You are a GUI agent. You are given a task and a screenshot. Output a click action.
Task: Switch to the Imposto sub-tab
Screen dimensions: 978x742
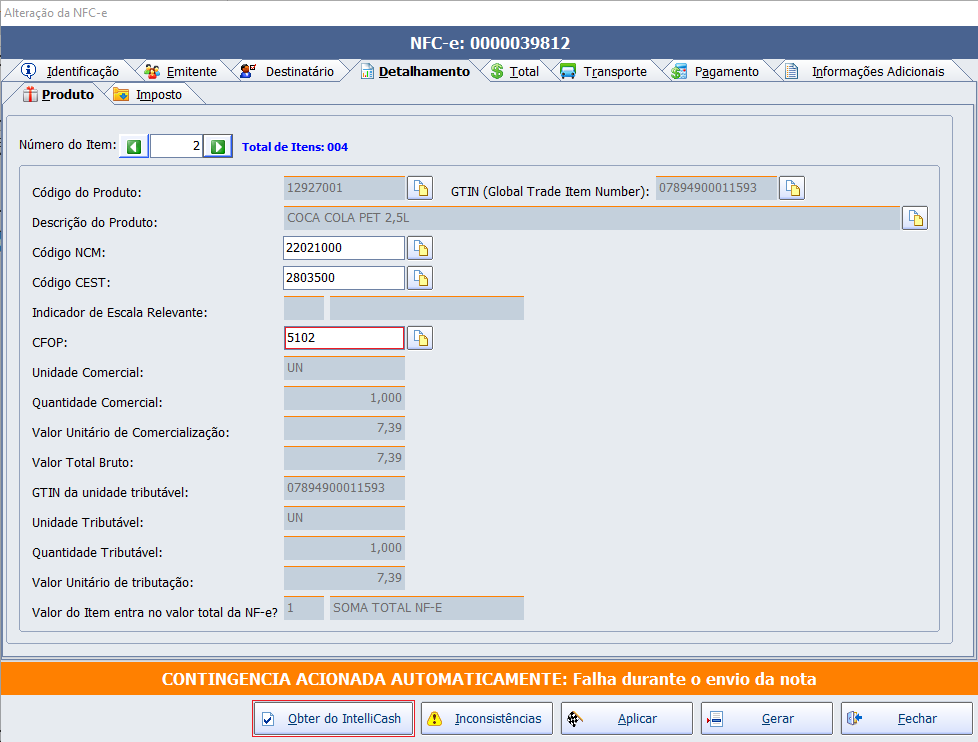coord(148,95)
